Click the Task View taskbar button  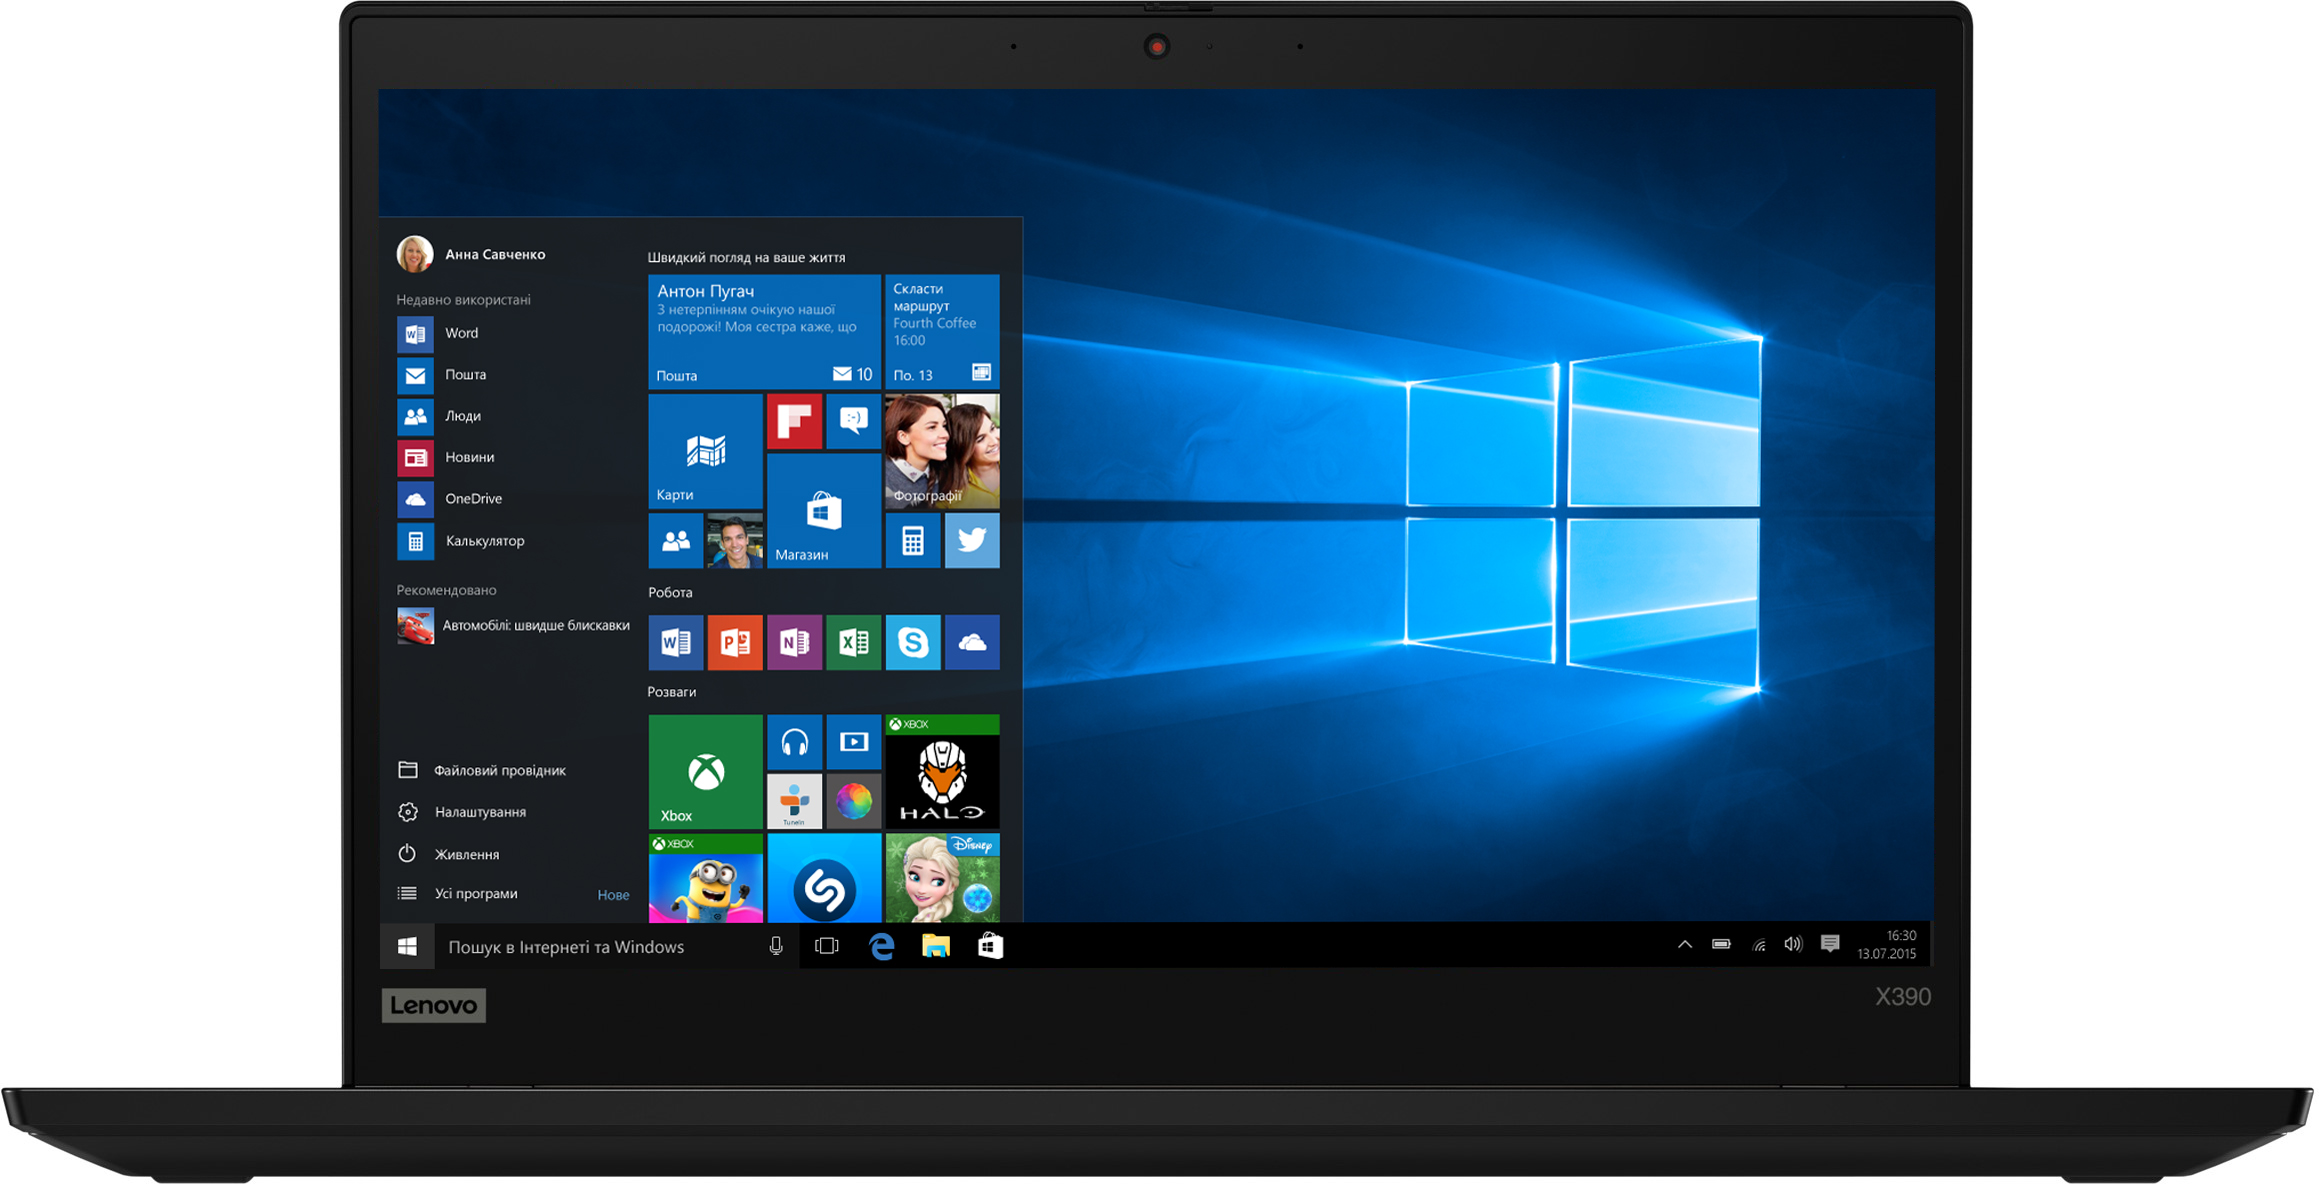coord(826,946)
